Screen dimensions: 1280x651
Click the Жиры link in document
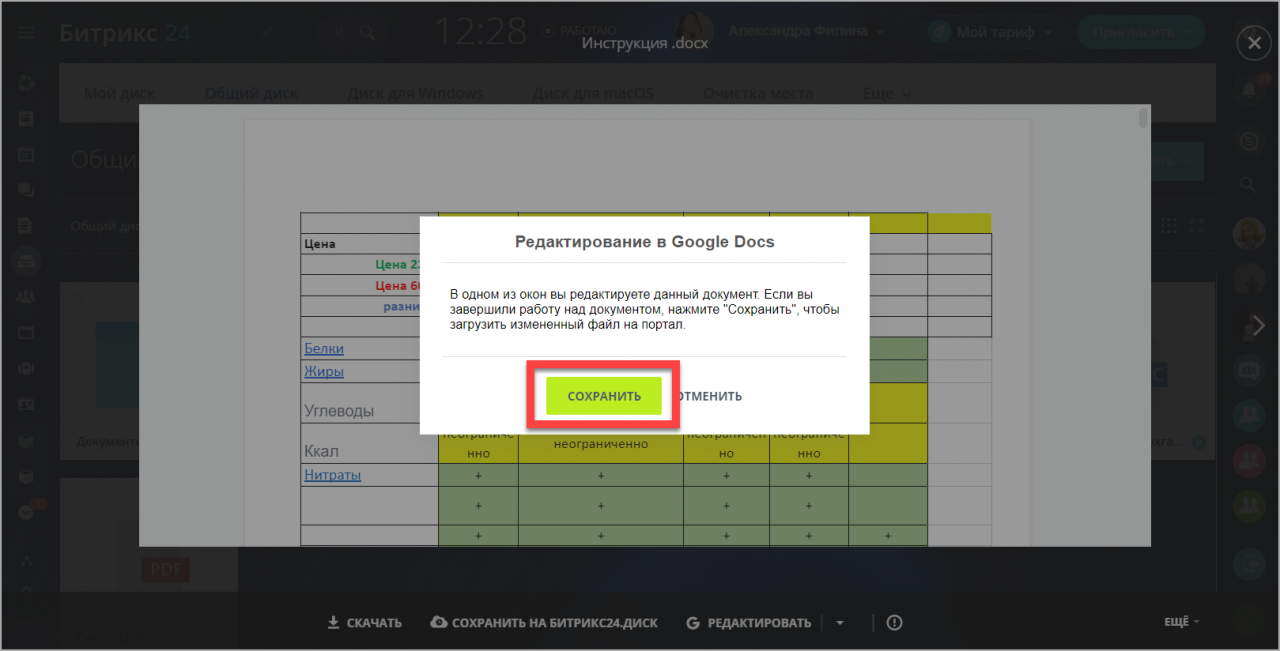(324, 371)
